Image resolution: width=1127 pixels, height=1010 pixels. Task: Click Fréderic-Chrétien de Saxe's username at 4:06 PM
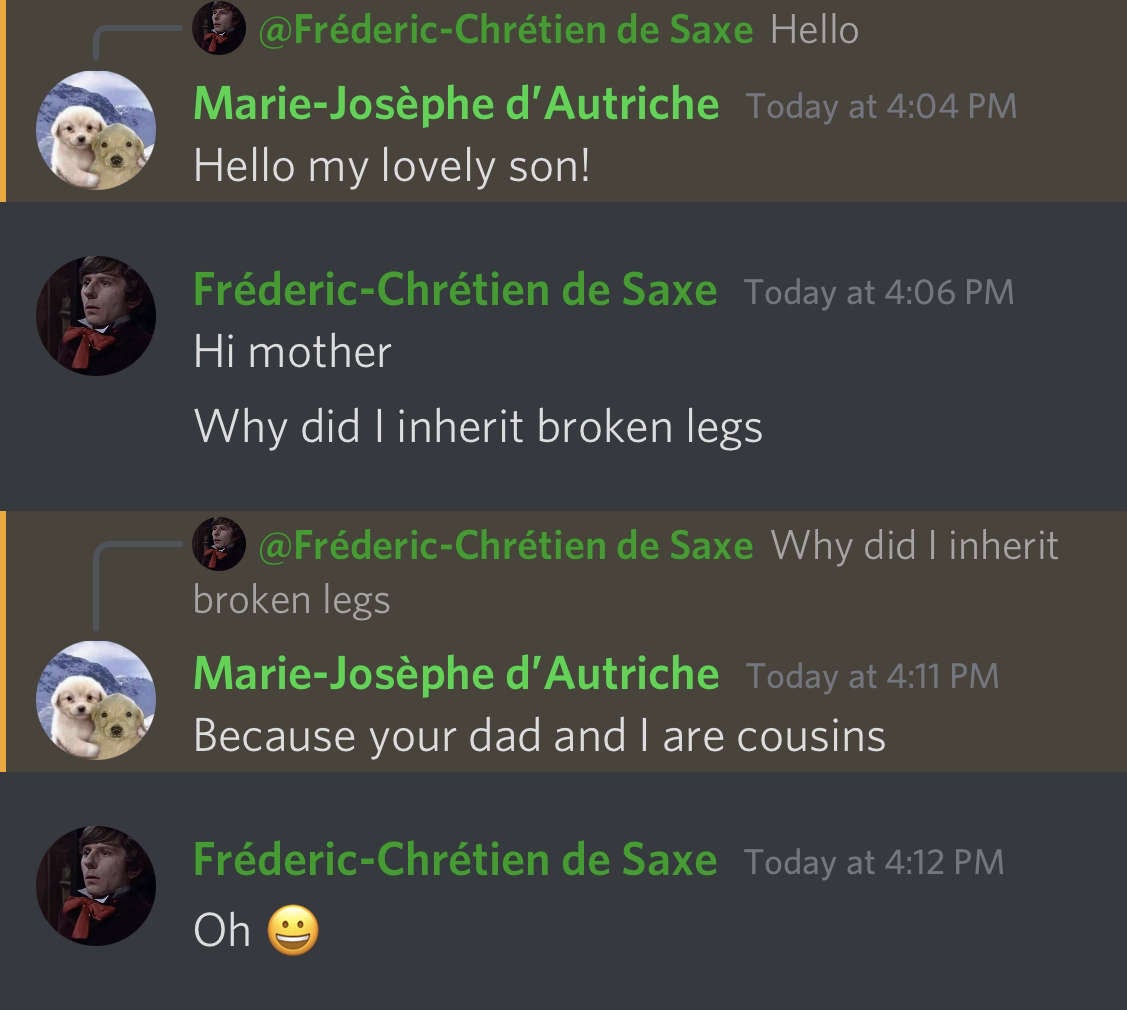tap(455, 290)
